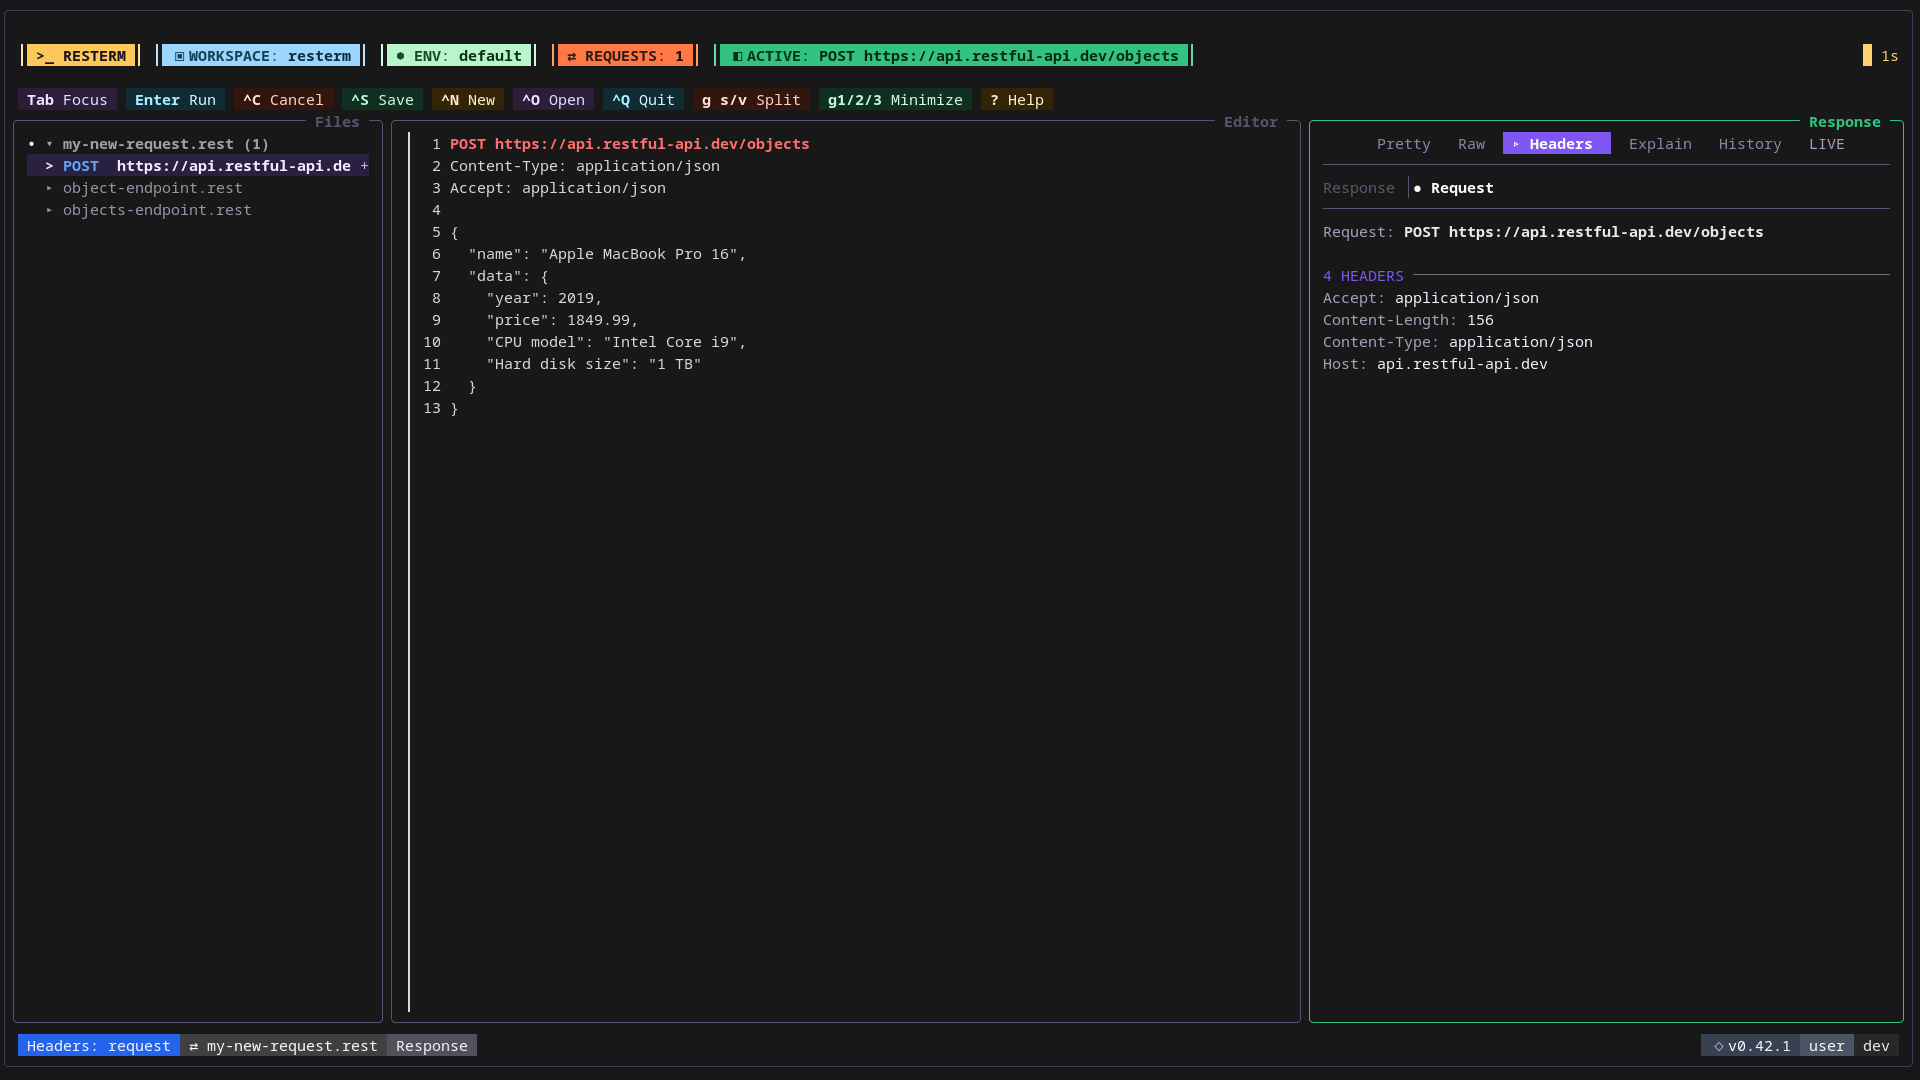
Task: Click the Content-Length: 156 header row
Action: point(1408,320)
